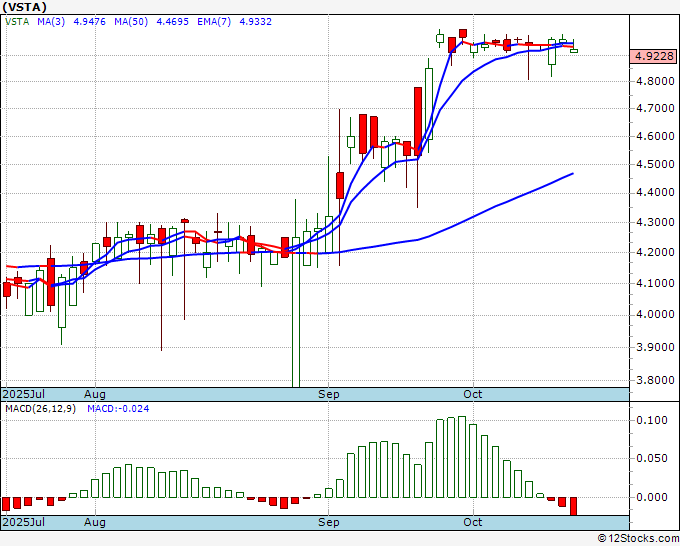
Task: Click the 4.8000 price axis label
Action: click(x=655, y=81)
